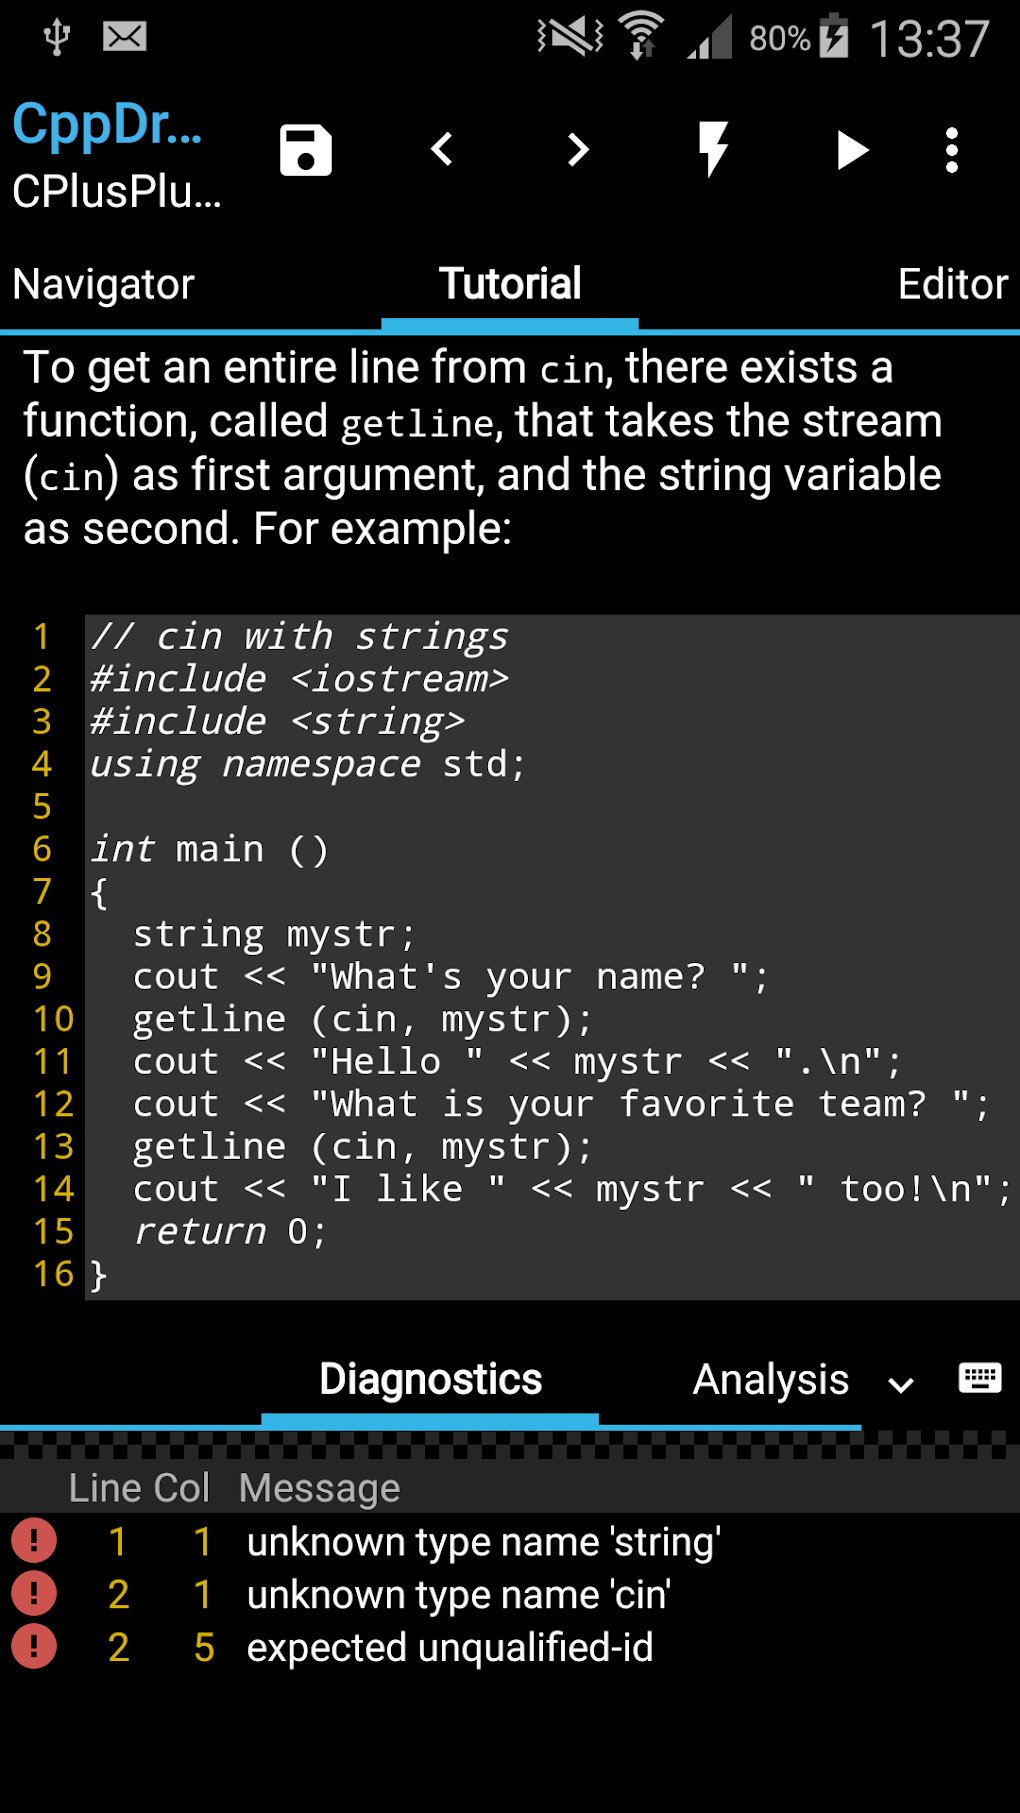Open the Analysis tab

(x=769, y=1379)
